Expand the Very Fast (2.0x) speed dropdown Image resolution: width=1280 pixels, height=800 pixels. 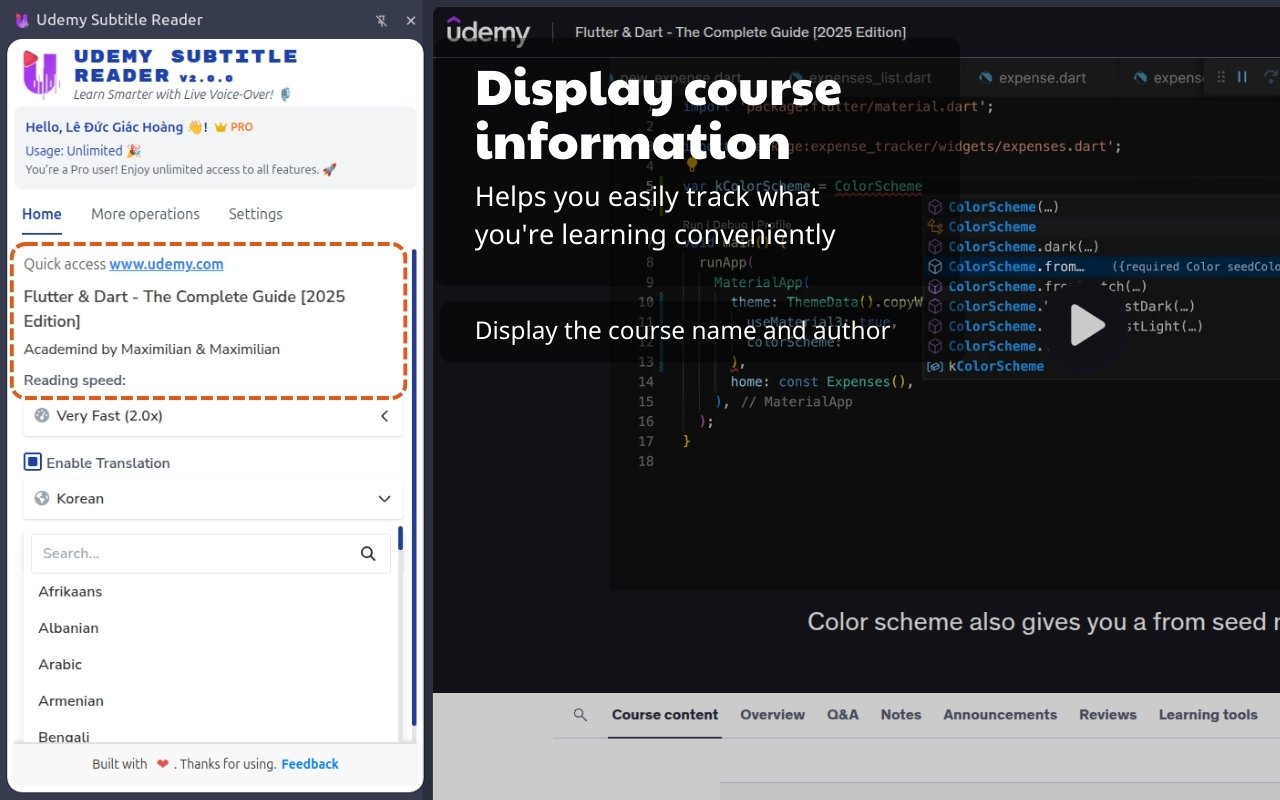pyautogui.click(x=213, y=416)
